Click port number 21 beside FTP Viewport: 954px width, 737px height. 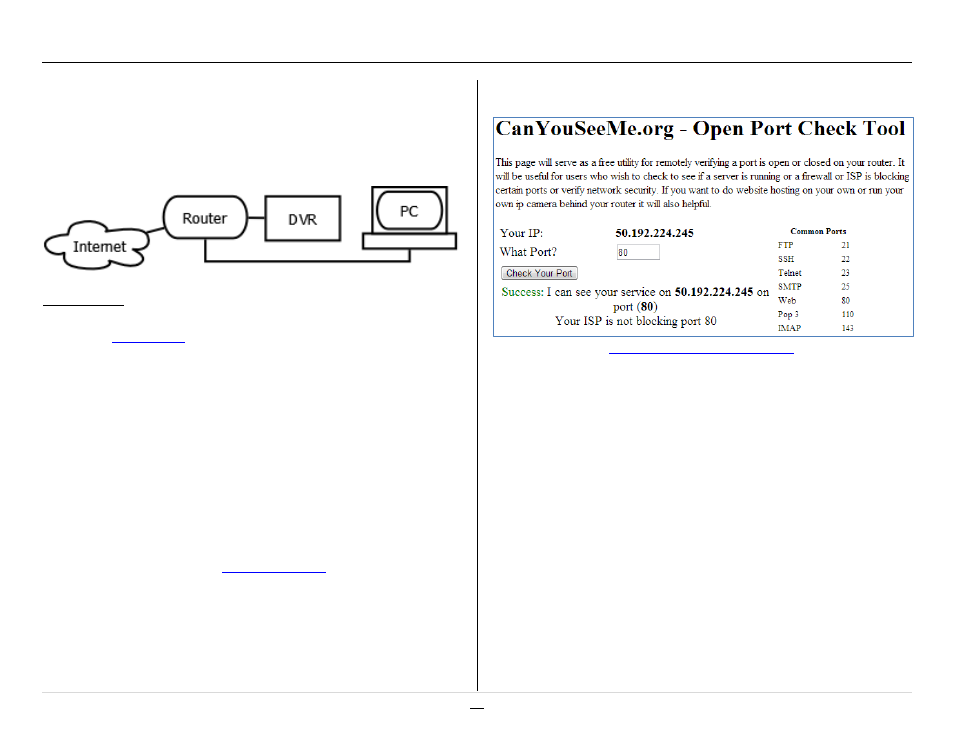click(845, 245)
